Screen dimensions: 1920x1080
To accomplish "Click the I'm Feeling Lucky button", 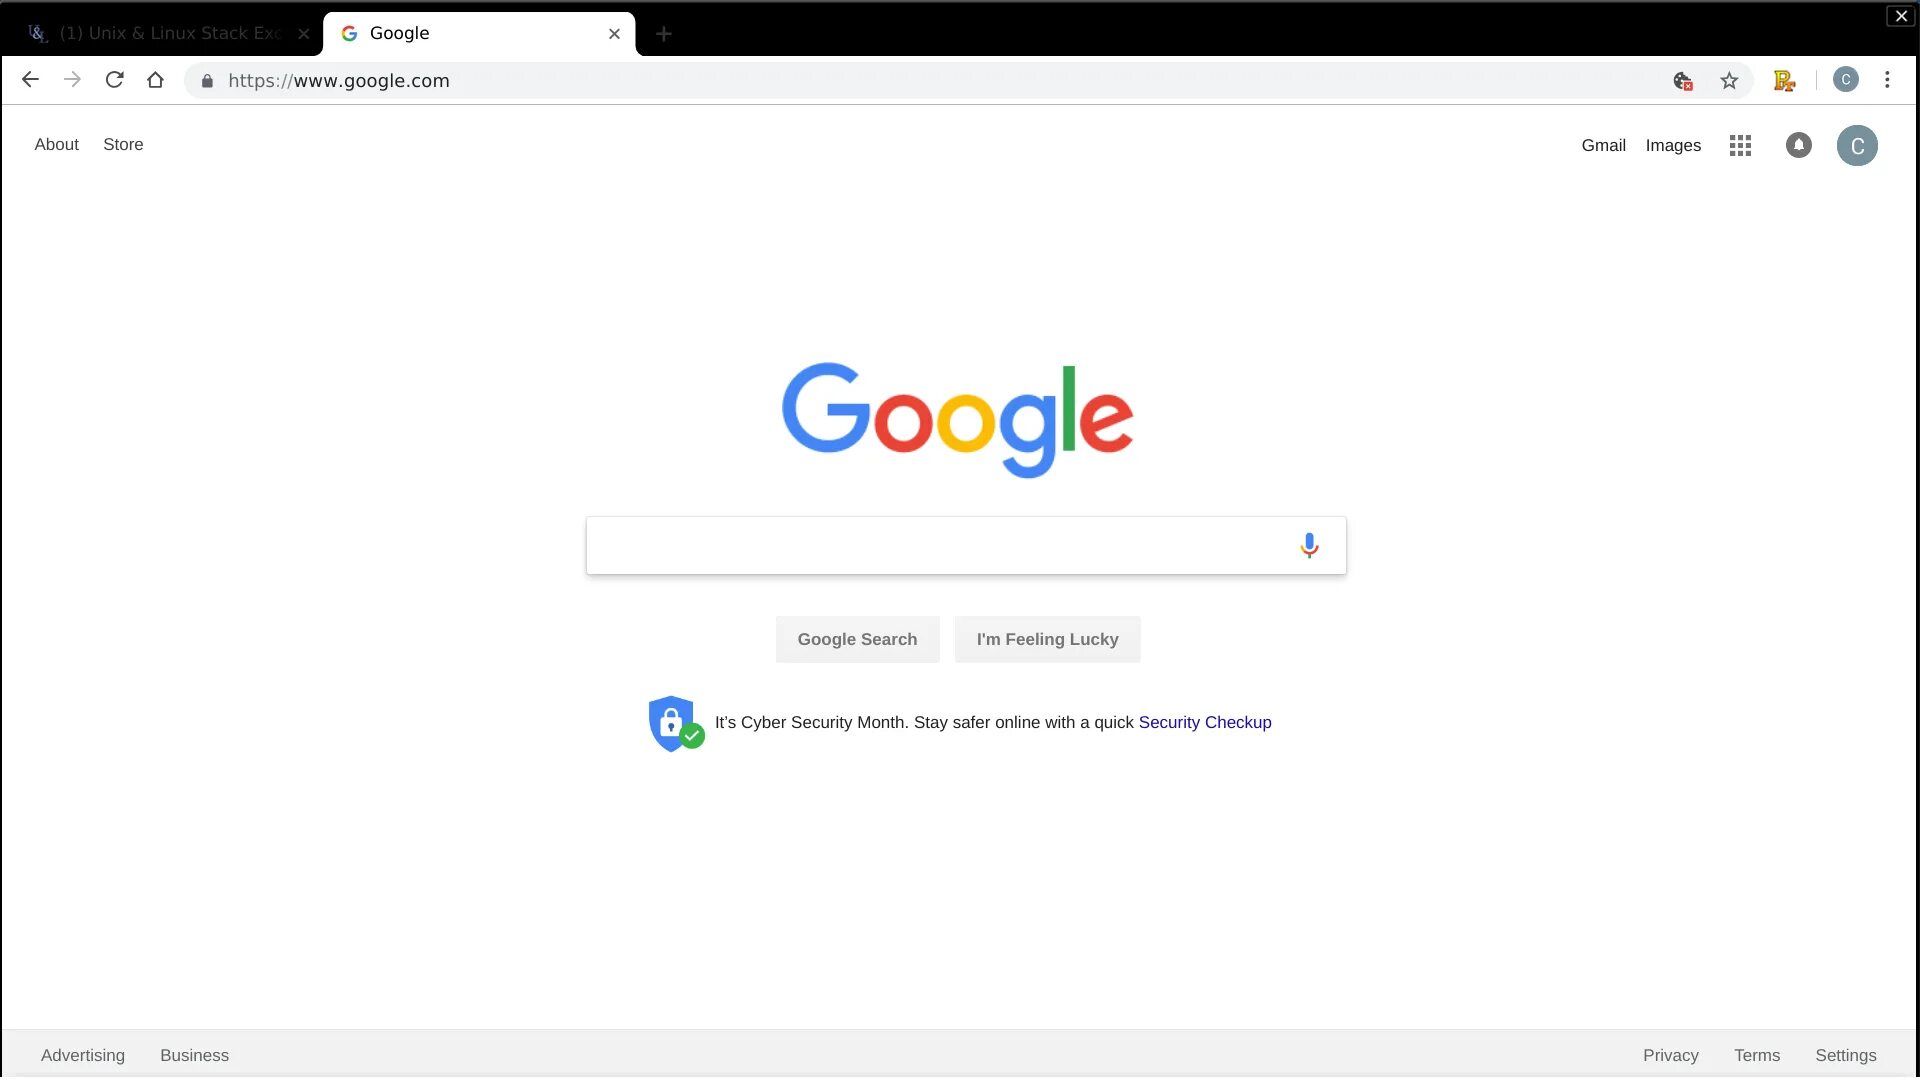I will (1047, 640).
